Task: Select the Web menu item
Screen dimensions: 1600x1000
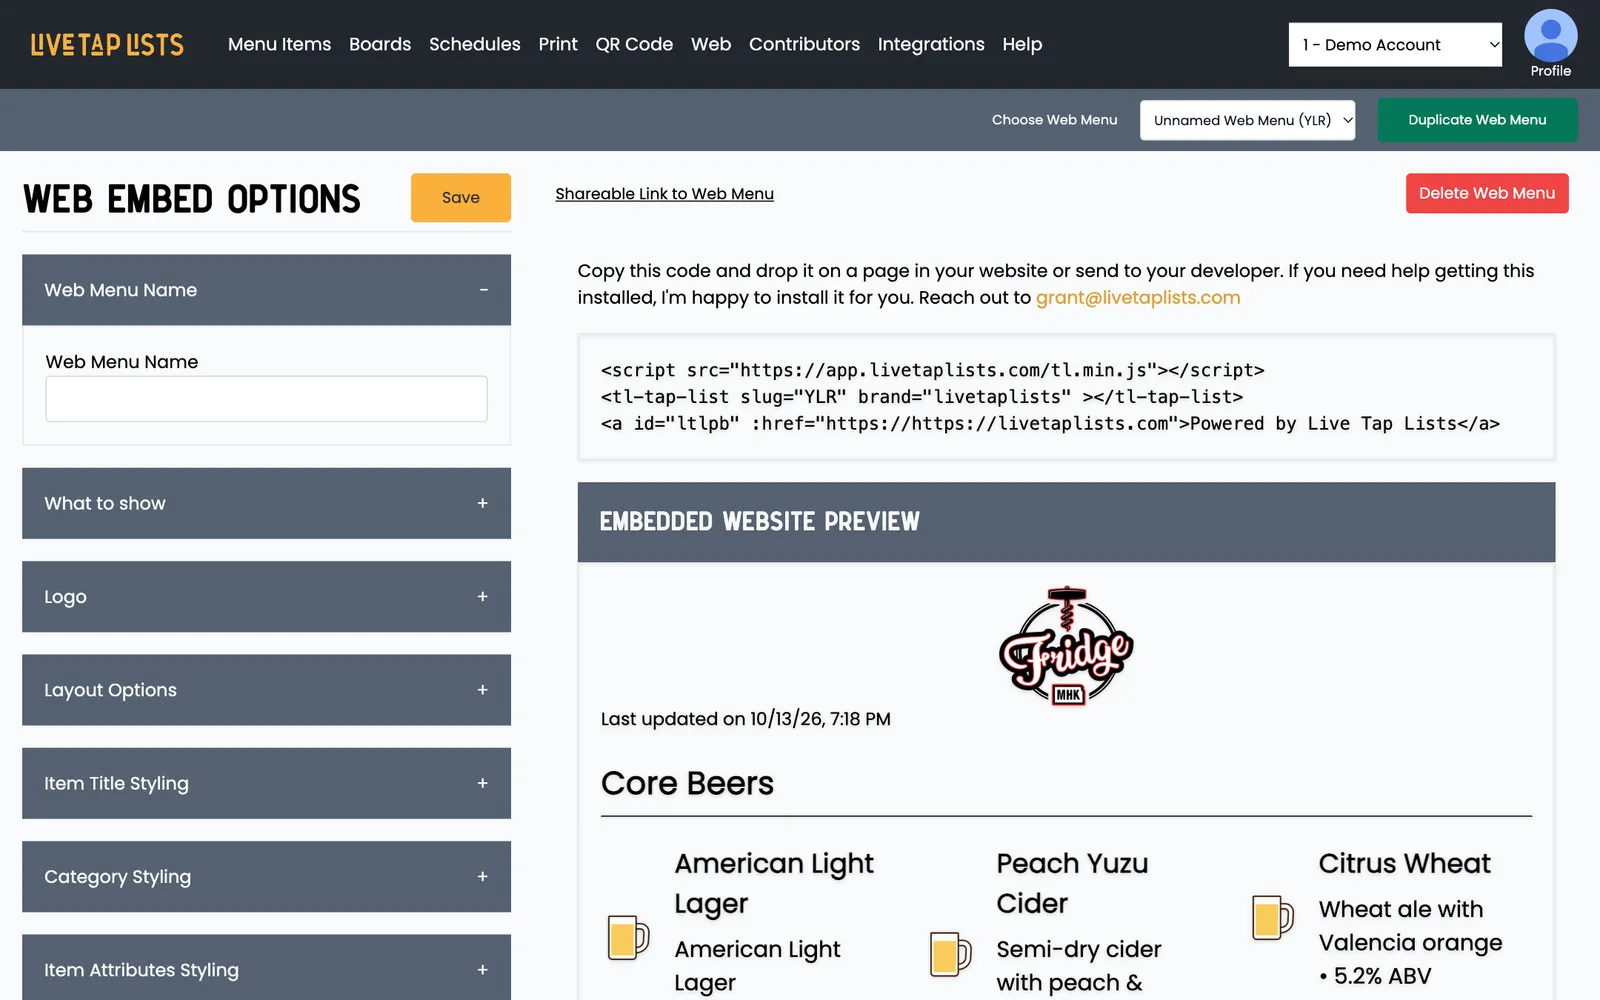Action: (711, 44)
